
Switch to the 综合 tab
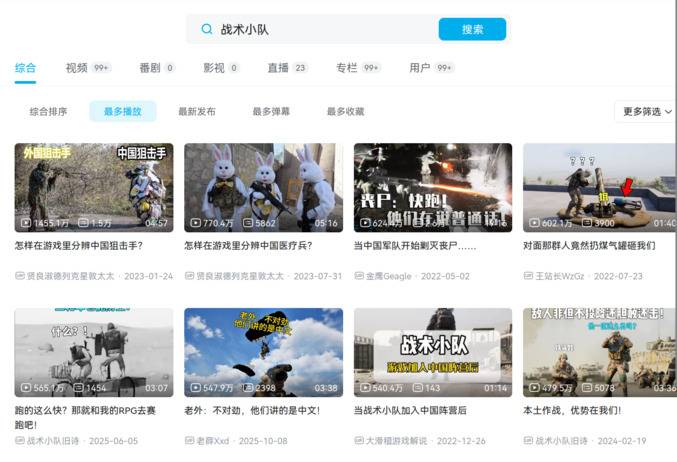coord(25,68)
